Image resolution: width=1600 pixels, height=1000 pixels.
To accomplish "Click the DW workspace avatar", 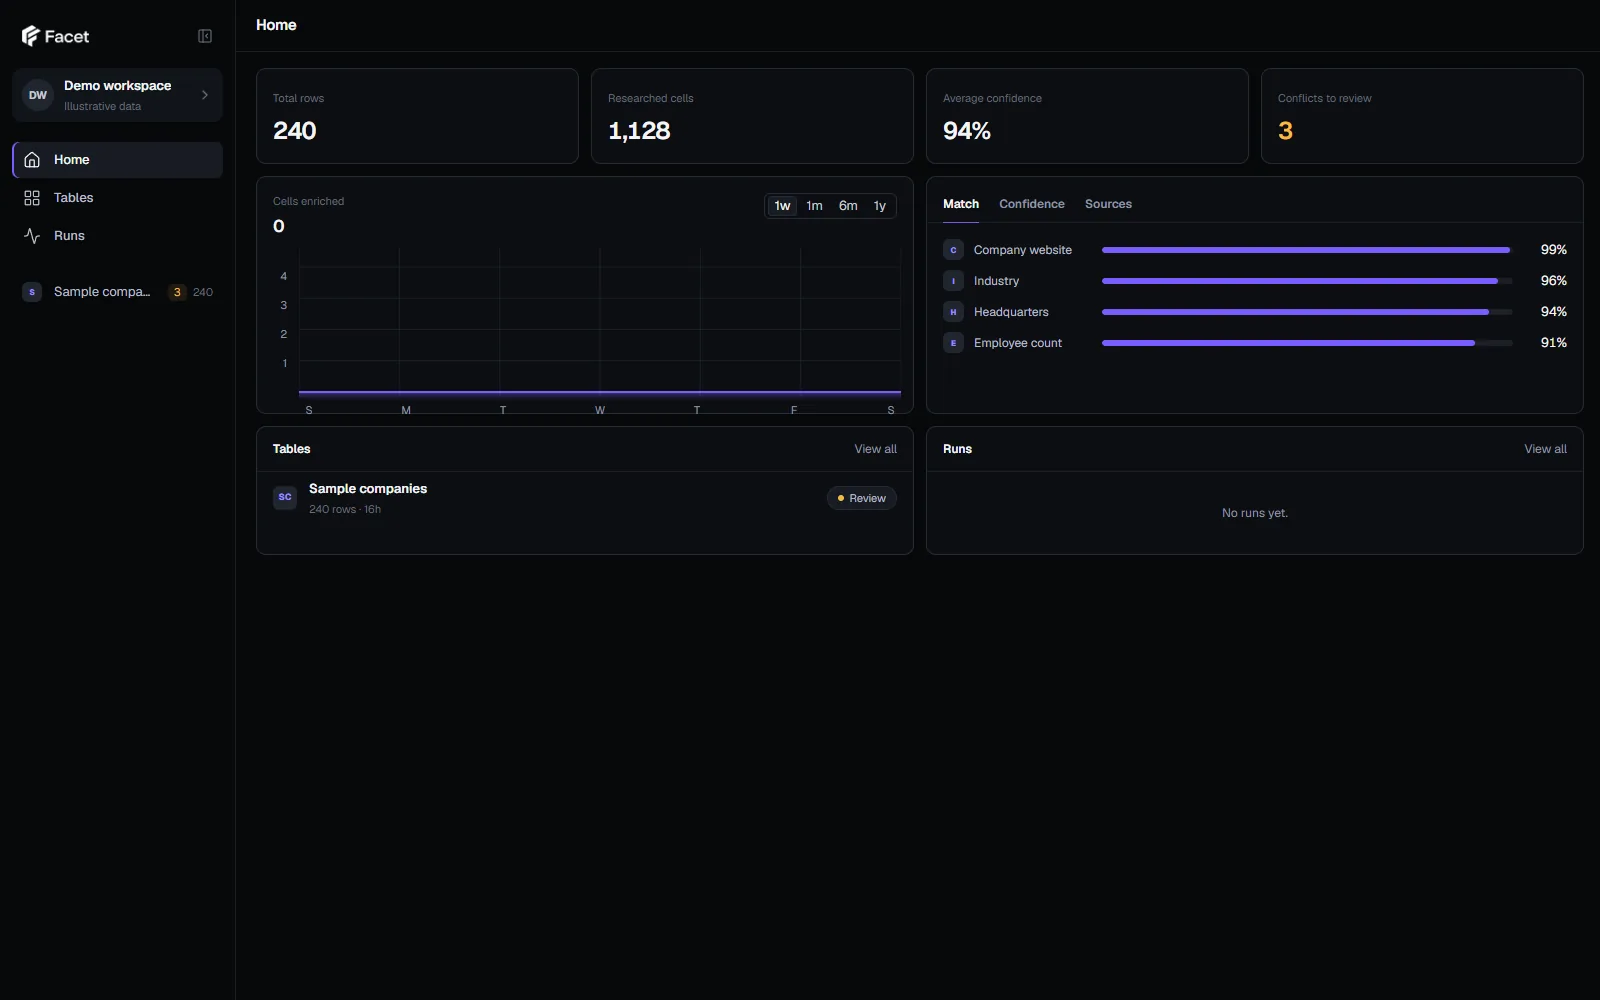I will pyautogui.click(x=38, y=95).
